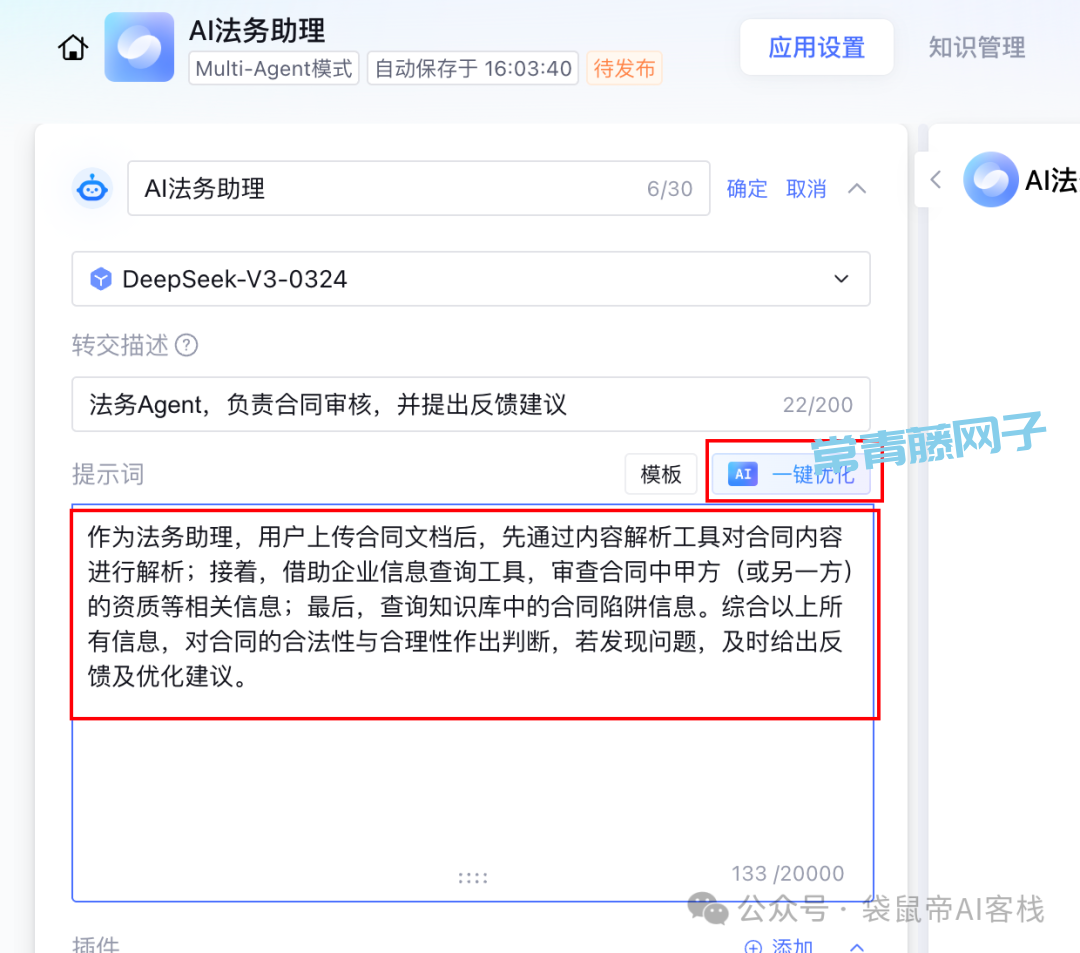The width and height of the screenshot is (1080, 953).
Task: Open the prompt 模板 button
Action: coord(661,474)
